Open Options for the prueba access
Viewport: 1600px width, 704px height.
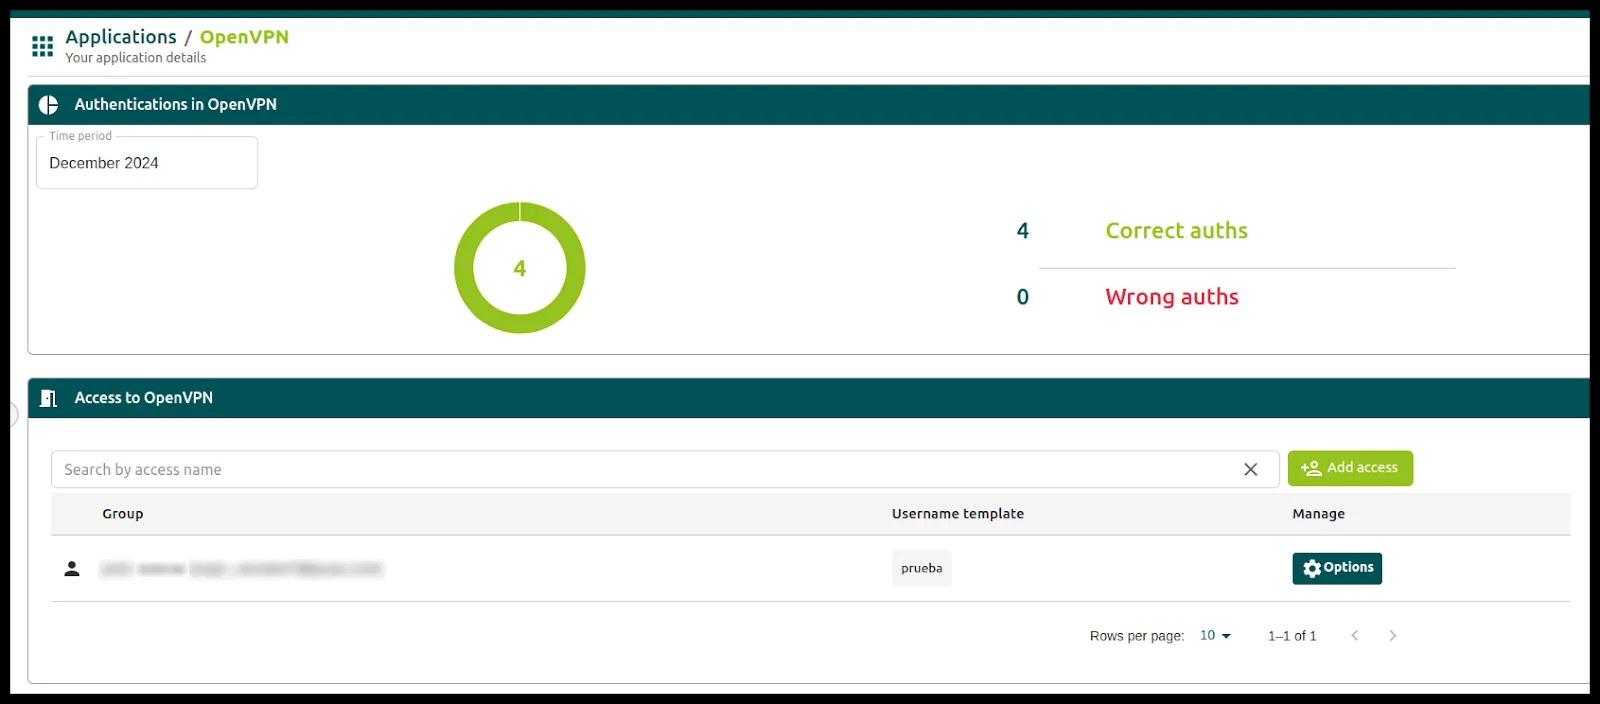coord(1337,568)
